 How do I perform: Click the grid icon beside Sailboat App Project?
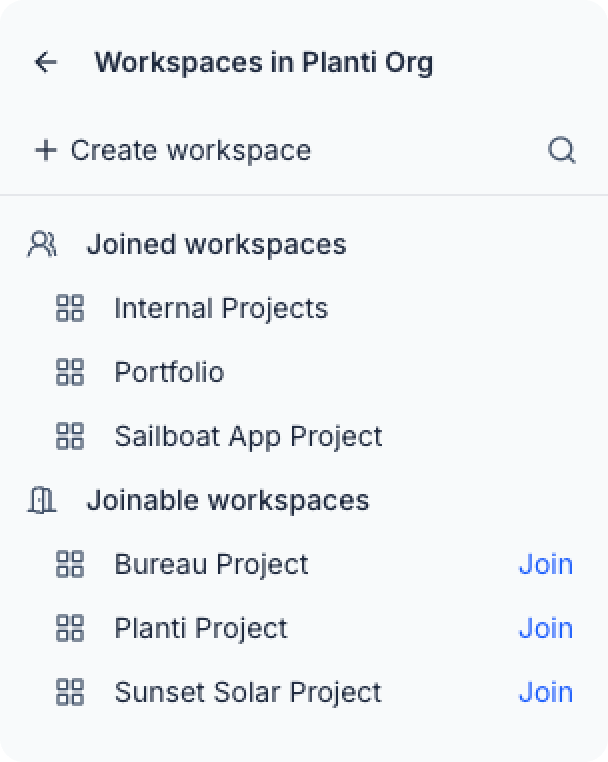(70, 437)
